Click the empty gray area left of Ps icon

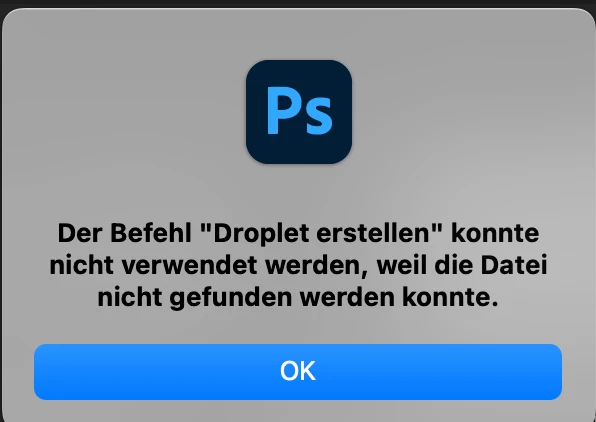(125, 112)
